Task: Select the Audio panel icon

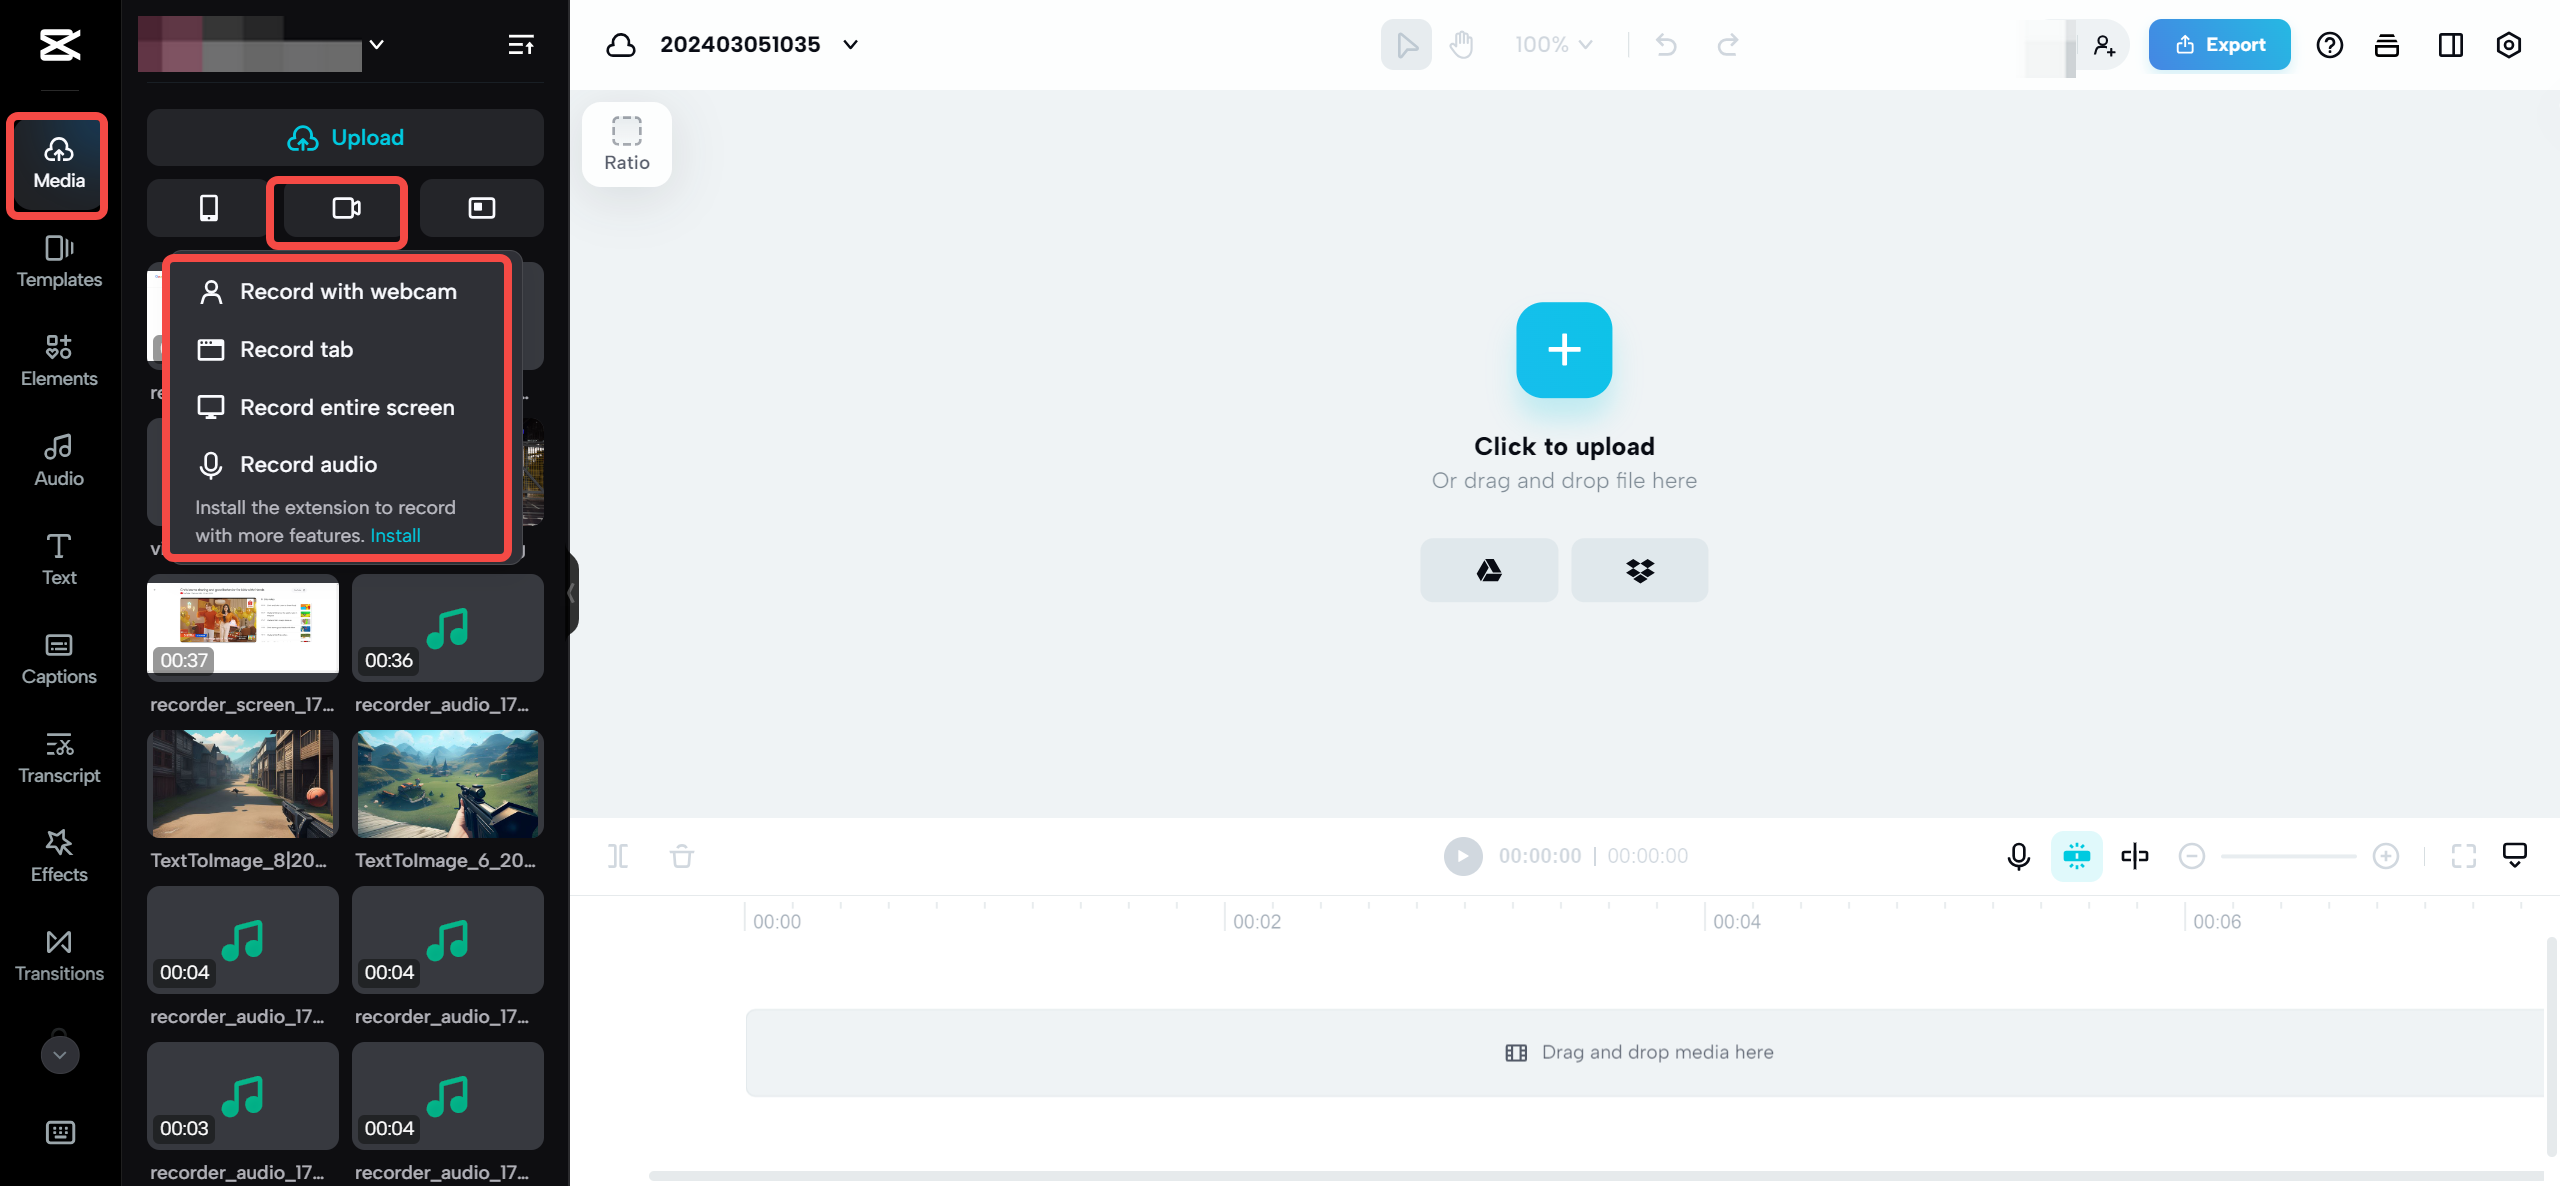Action: [x=59, y=459]
